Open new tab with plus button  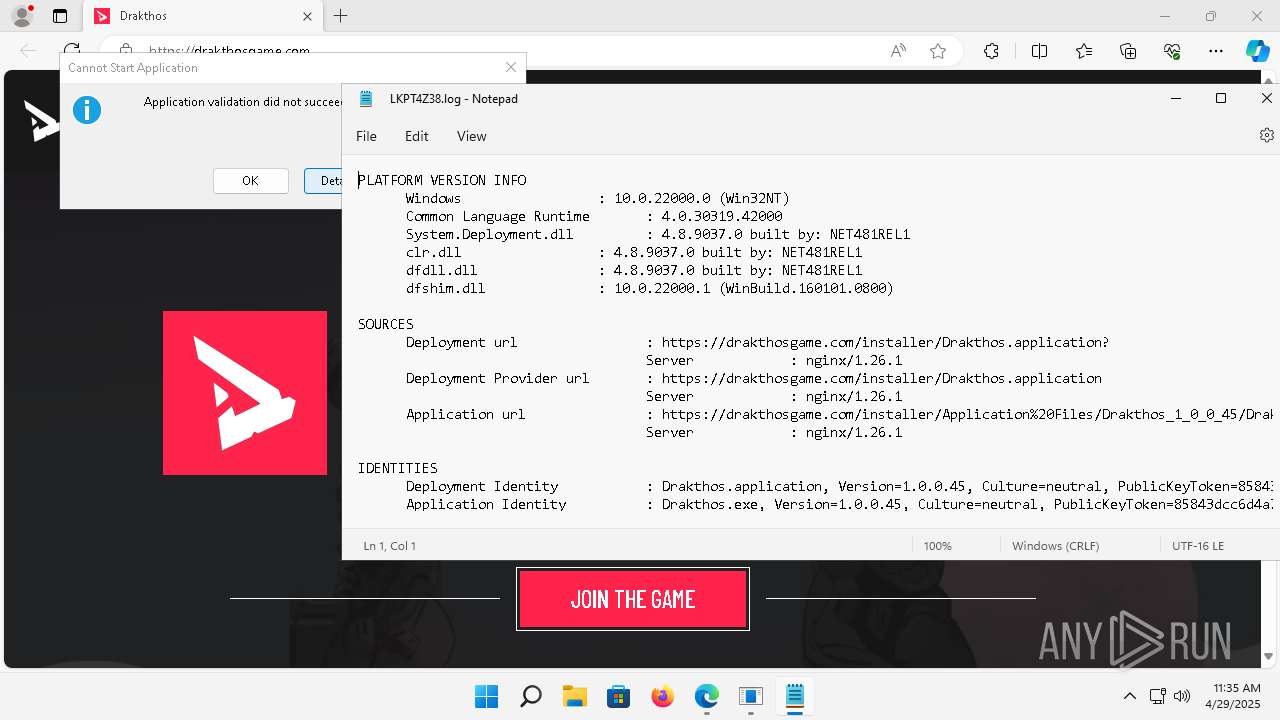click(341, 16)
